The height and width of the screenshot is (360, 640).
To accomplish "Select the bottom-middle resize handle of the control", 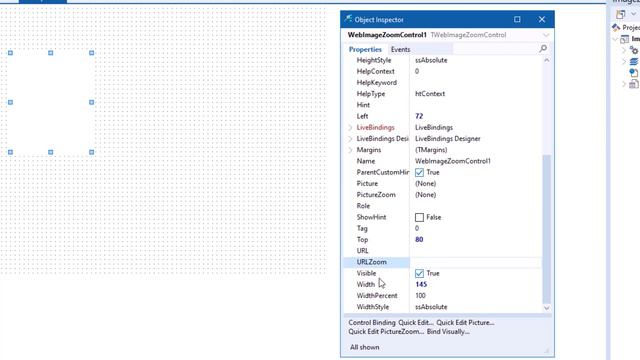I will point(51,152).
